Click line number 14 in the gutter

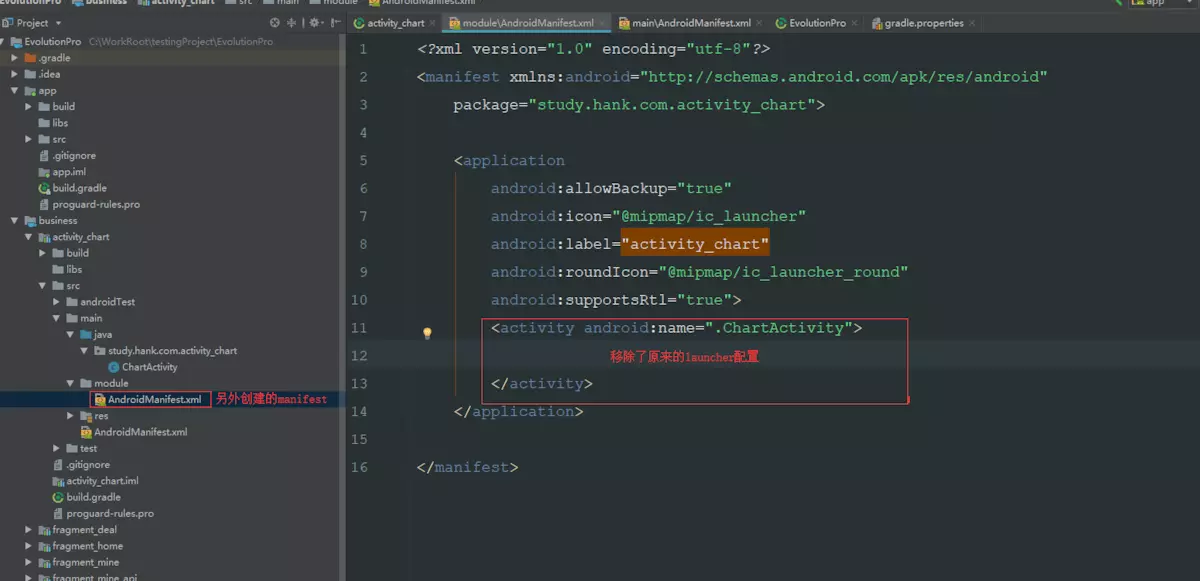tap(359, 412)
